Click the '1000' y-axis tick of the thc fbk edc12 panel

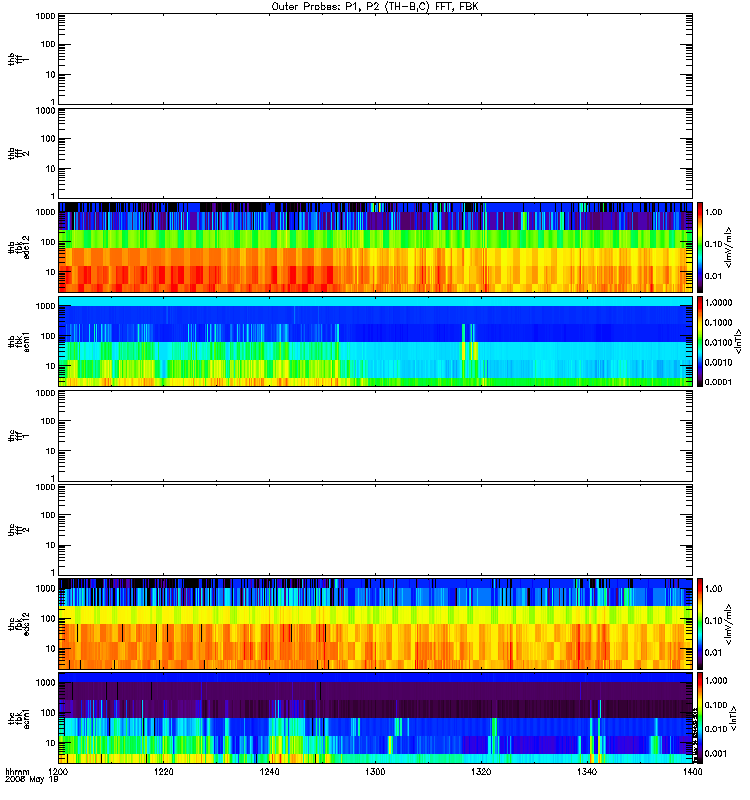click(45, 589)
